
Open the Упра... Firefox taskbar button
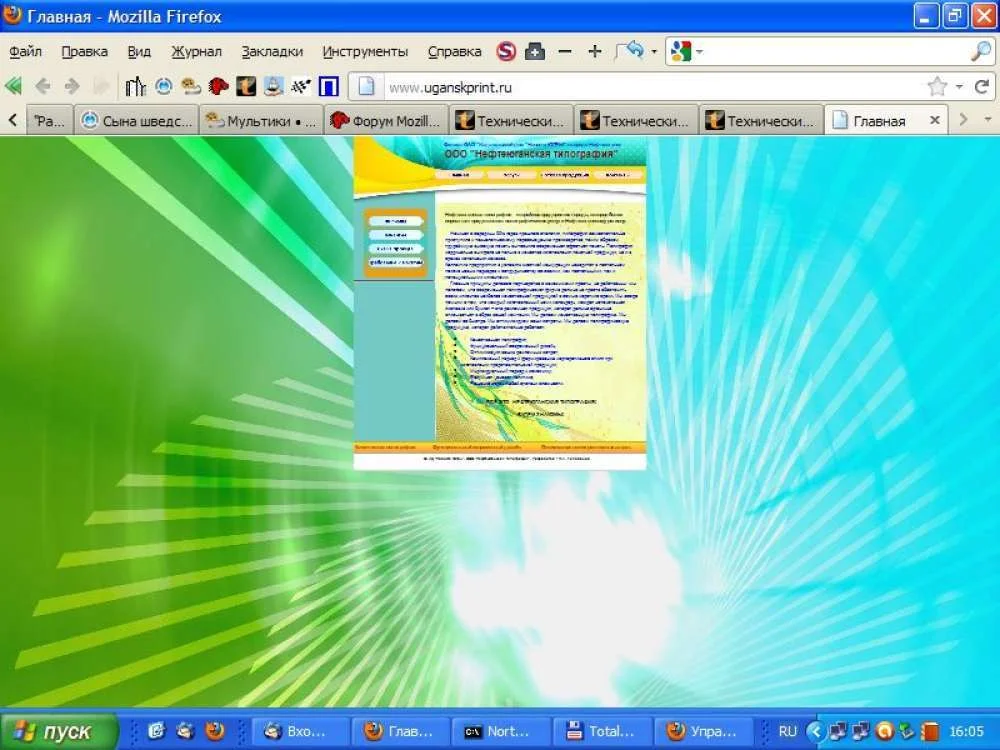[x=703, y=731]
